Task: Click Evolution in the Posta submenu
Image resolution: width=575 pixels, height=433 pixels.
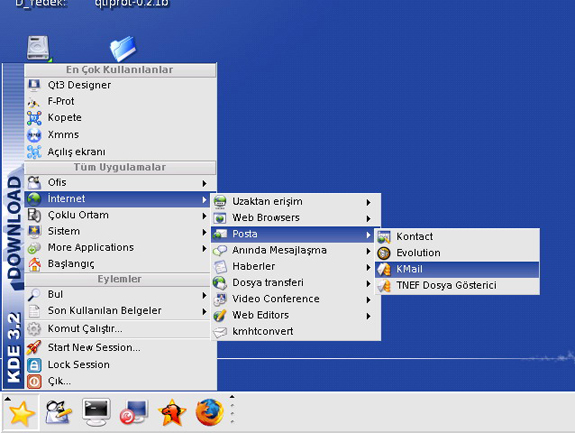Action: coord(457,253)
